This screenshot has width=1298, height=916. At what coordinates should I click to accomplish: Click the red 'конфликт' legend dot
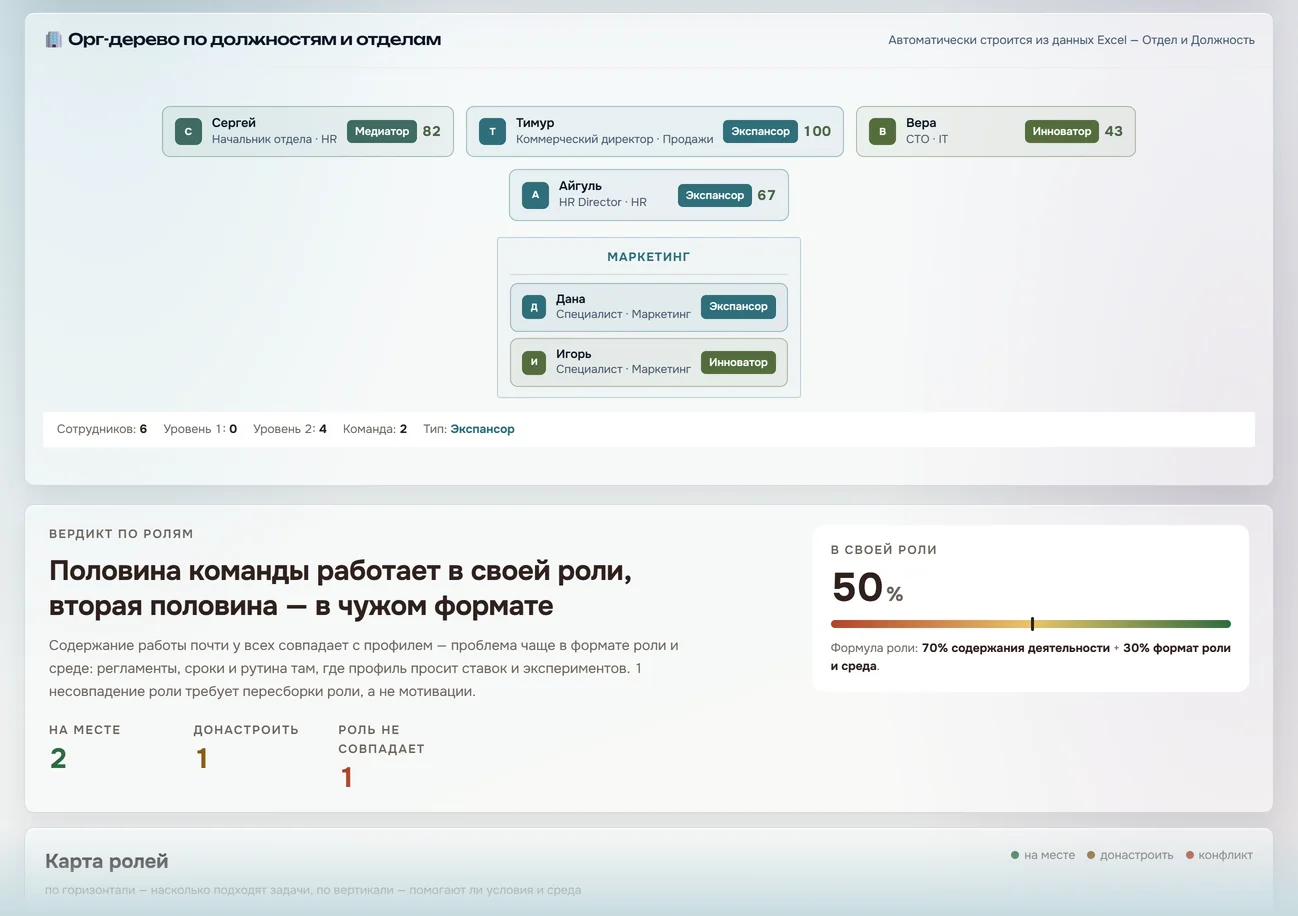[x=1189, y=855]
